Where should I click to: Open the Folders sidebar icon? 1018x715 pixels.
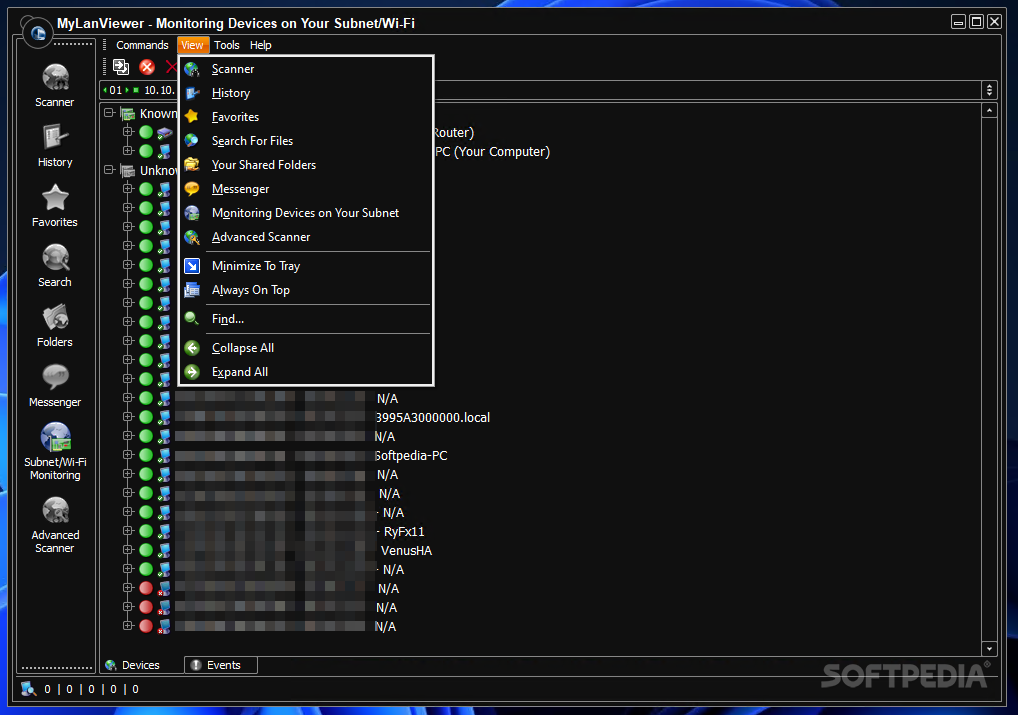coord(55,325)
